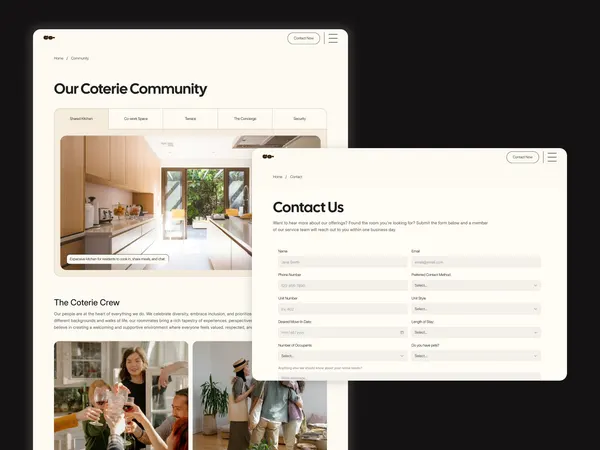Open calendar icon in Desired Move-In Date

pyautogui.click(x=402, y=333)
